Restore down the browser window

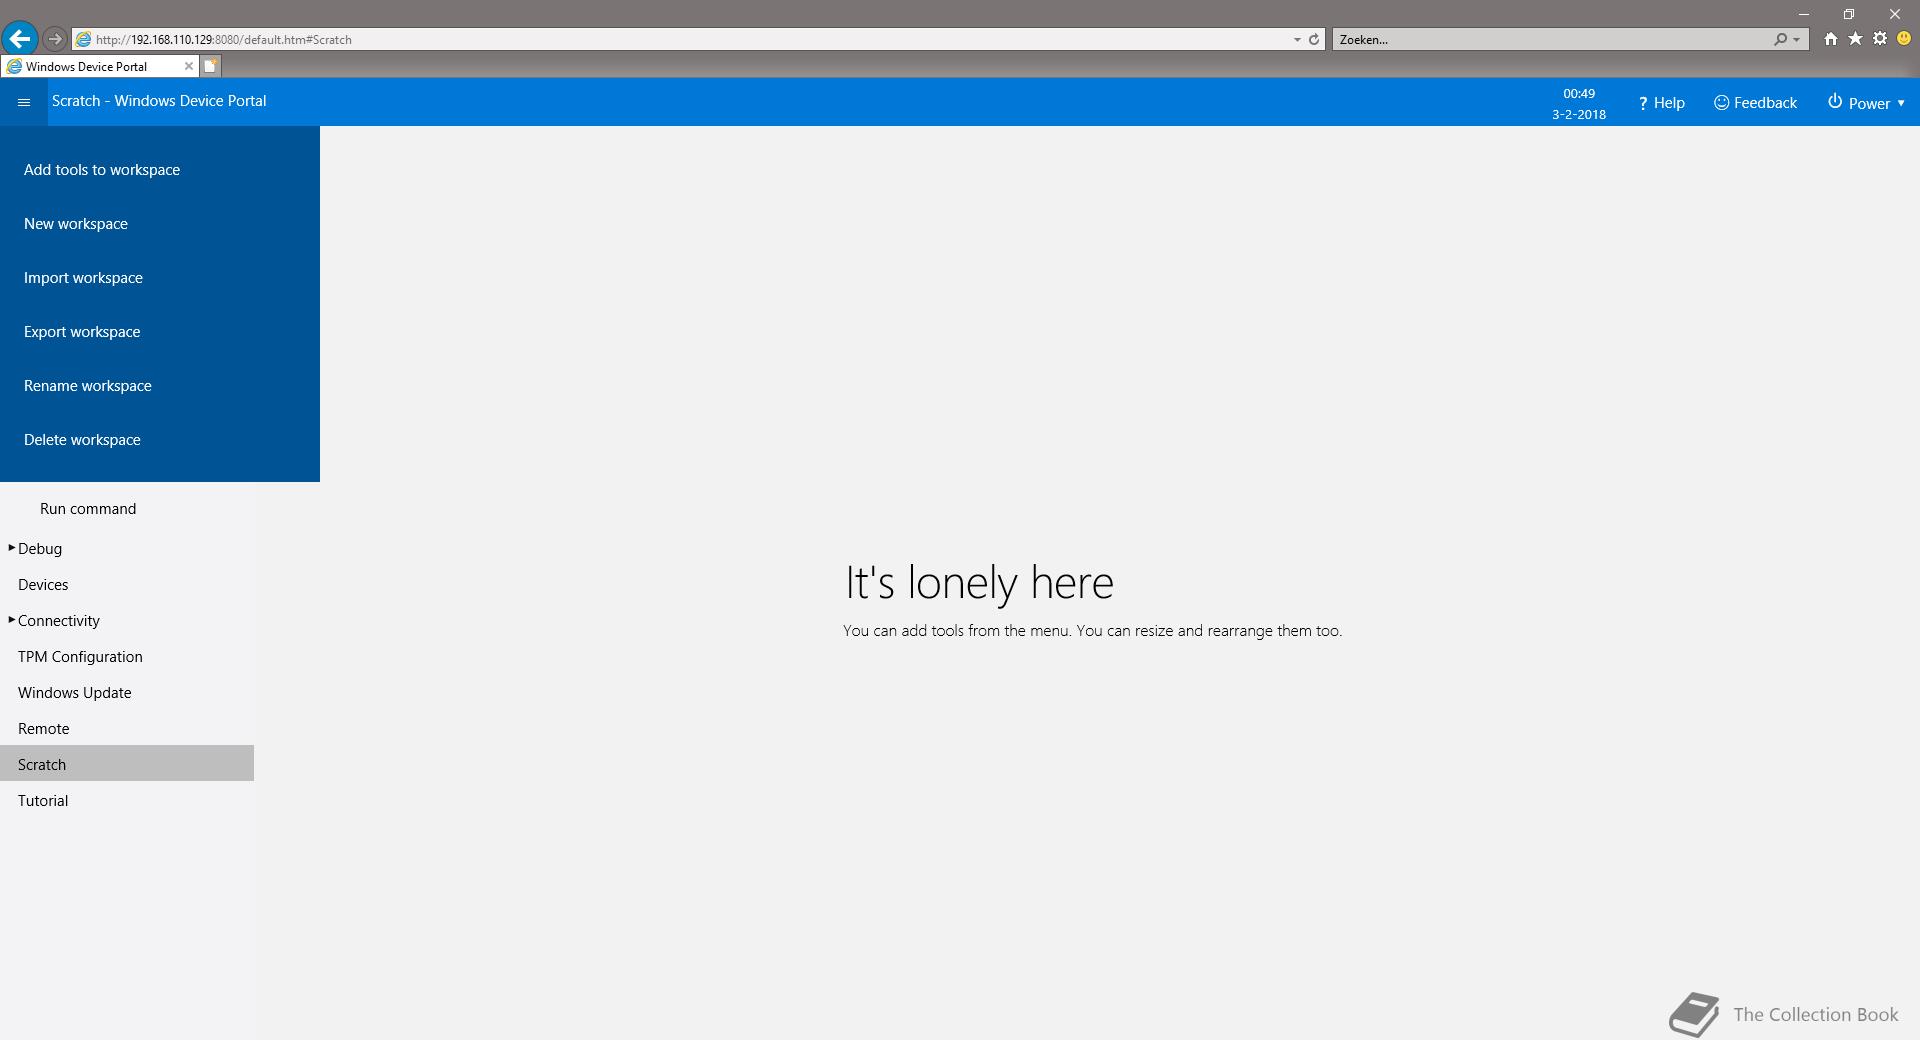1849,14
